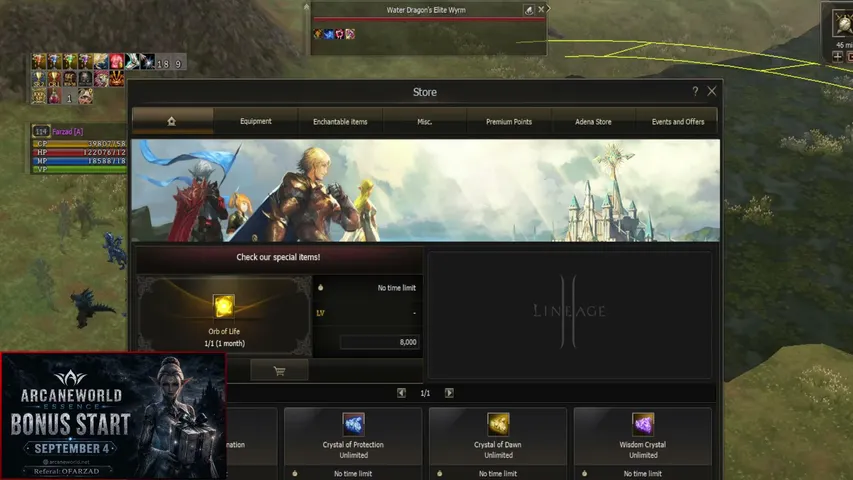Image resolution: width=853 pixels, height=480 pixels.
Task: Click the Crystal of Dawn Unlimited label
Action: (x=498, y=450)
